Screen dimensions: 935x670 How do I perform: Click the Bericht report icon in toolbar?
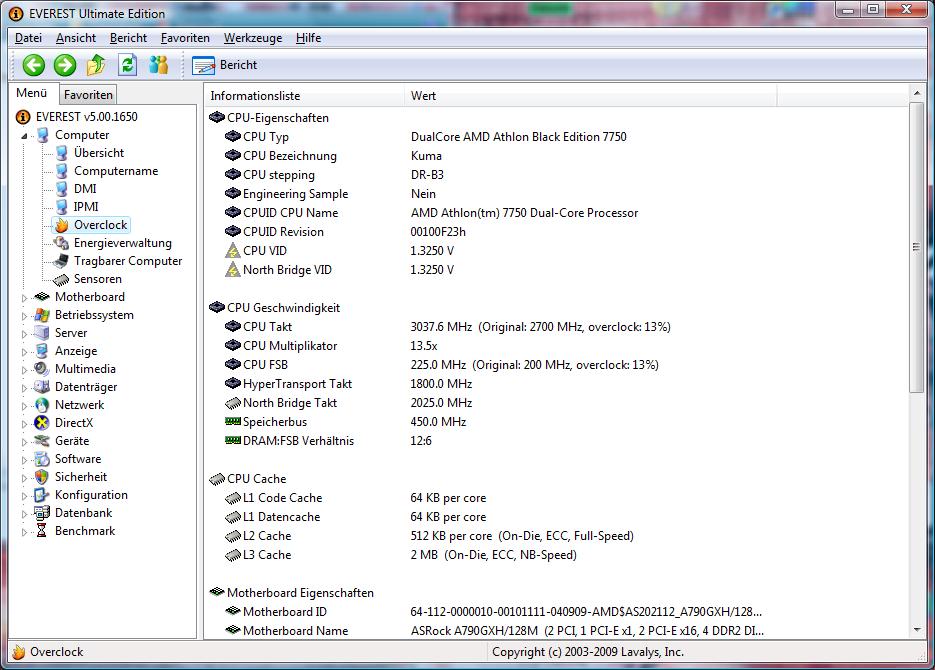[x=203, y=66]
